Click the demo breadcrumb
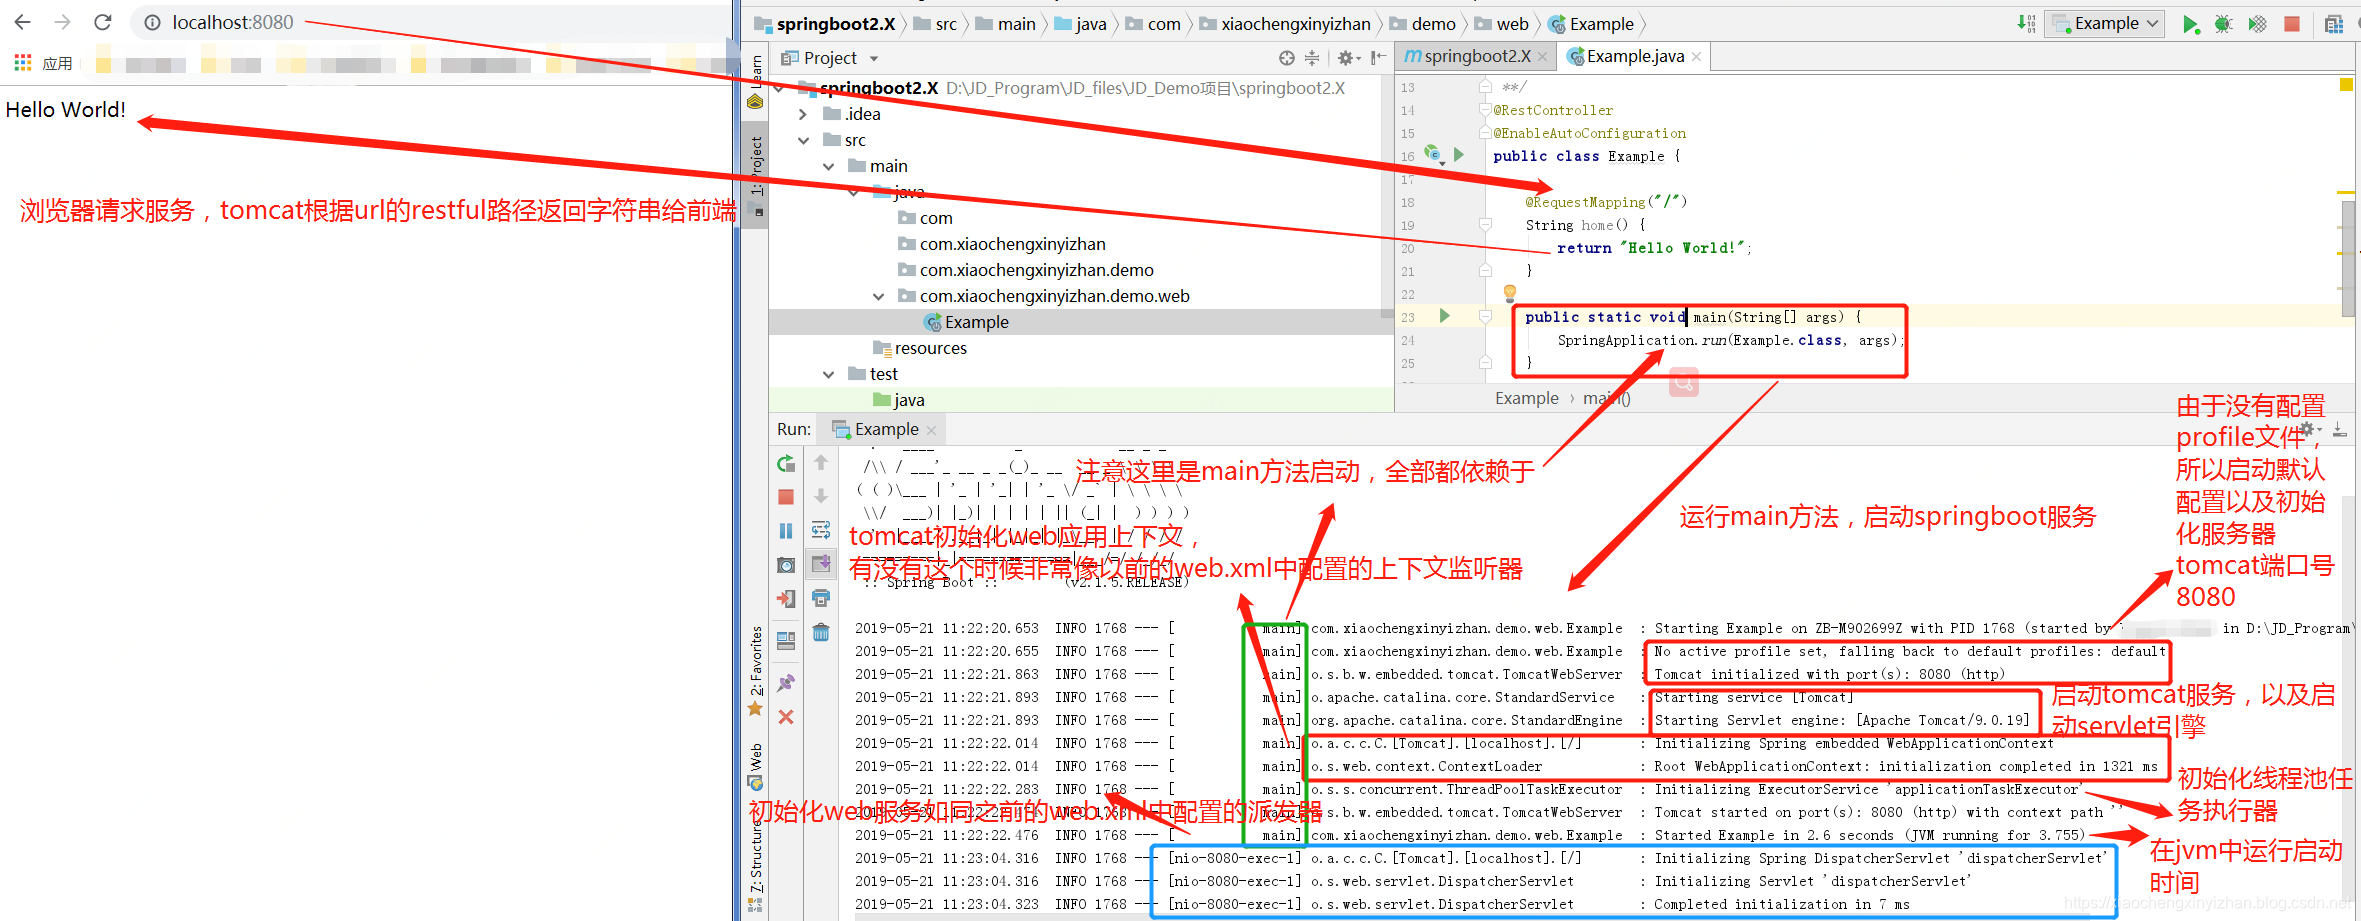The image size is (2361, 921). tap(1423, 24)
